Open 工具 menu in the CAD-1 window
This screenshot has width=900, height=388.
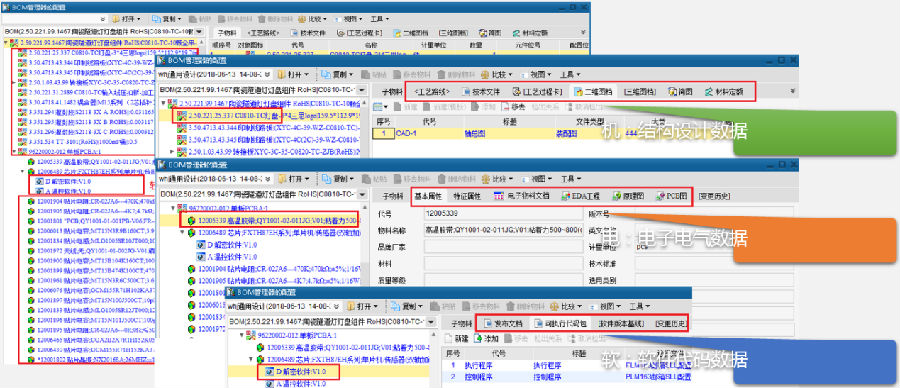click(569, 75)
